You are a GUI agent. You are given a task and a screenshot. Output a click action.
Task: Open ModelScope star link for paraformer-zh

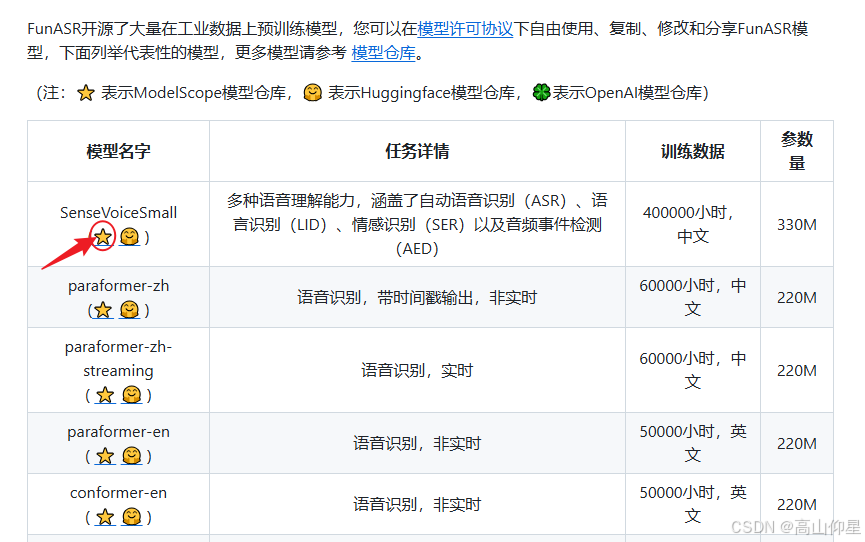[x=103, y=310]
